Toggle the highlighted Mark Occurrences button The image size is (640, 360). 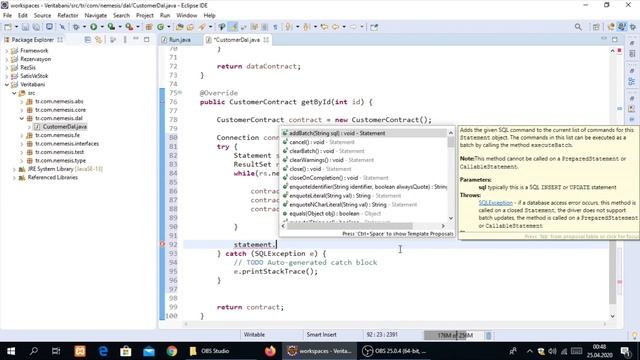pyautogui.click(x=233, y=27)
